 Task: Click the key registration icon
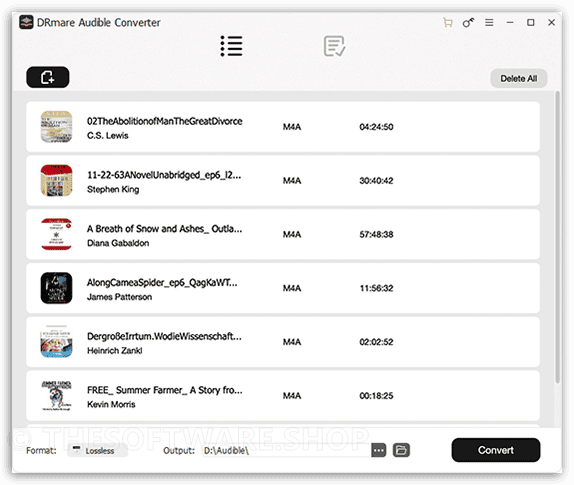tap(468, 23)
